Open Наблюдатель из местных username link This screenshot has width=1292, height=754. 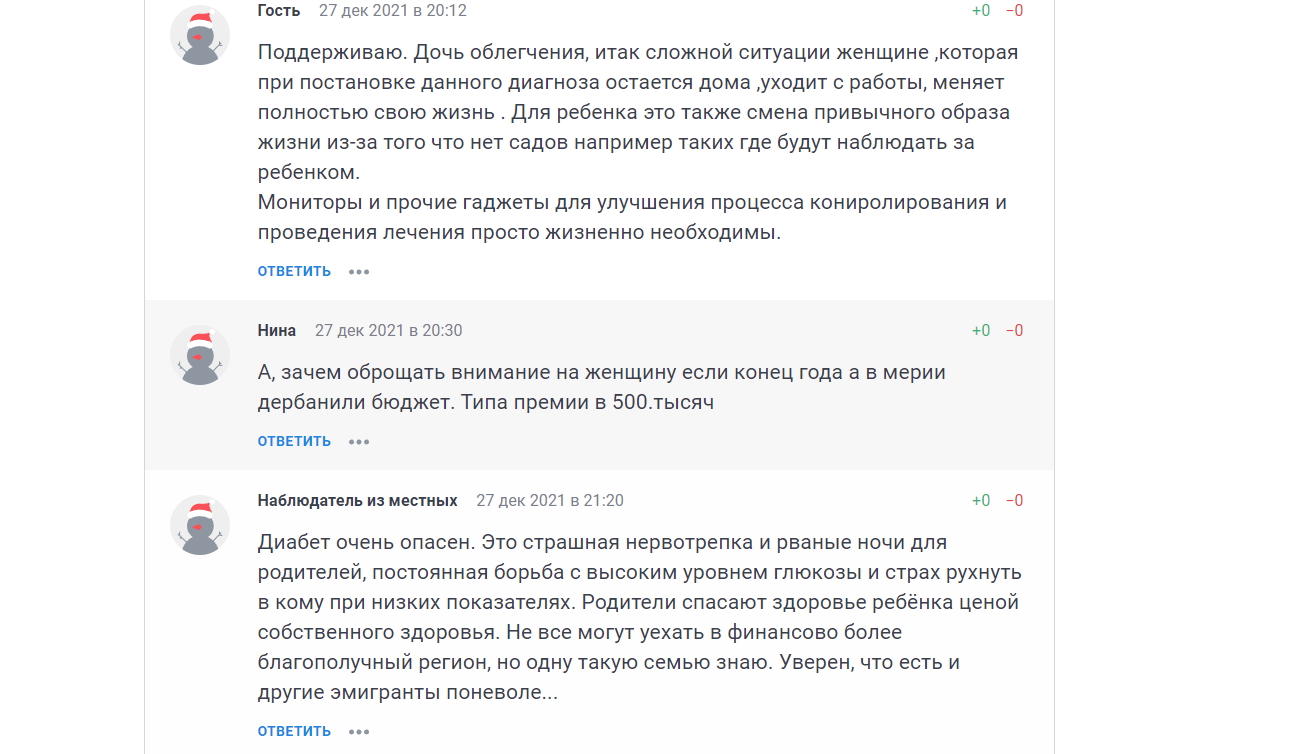click(x=358, y=501)
